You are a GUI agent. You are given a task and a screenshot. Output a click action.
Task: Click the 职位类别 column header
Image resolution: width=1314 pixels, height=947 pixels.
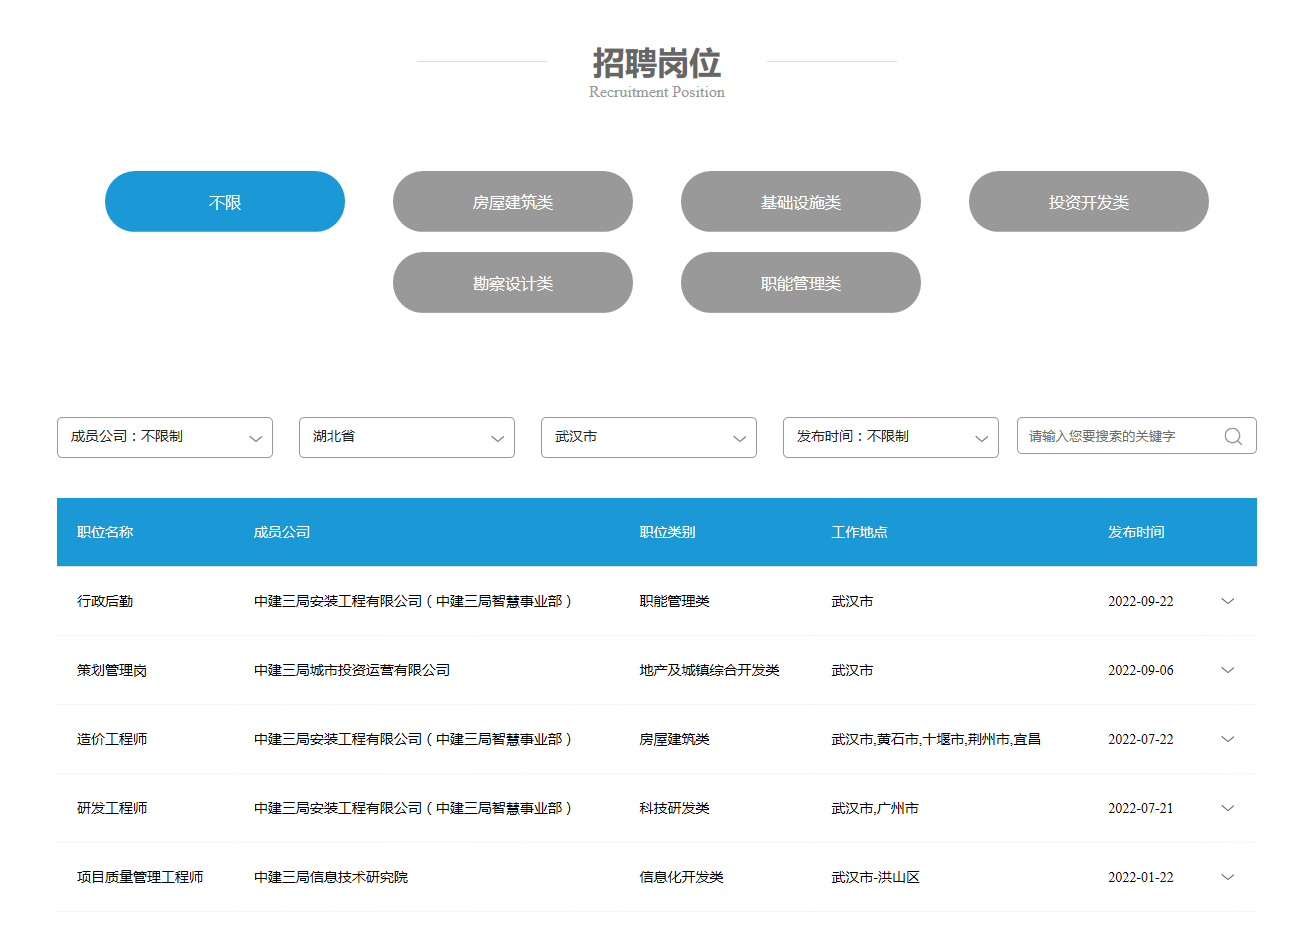point(668,532)
